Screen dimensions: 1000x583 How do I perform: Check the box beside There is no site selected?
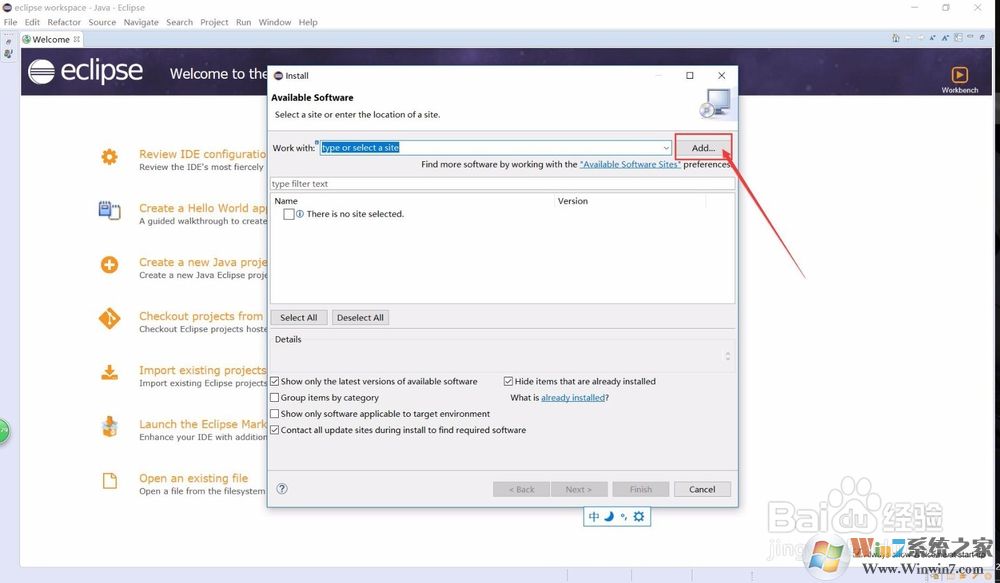pyautogui.click(x=289, y=214)
